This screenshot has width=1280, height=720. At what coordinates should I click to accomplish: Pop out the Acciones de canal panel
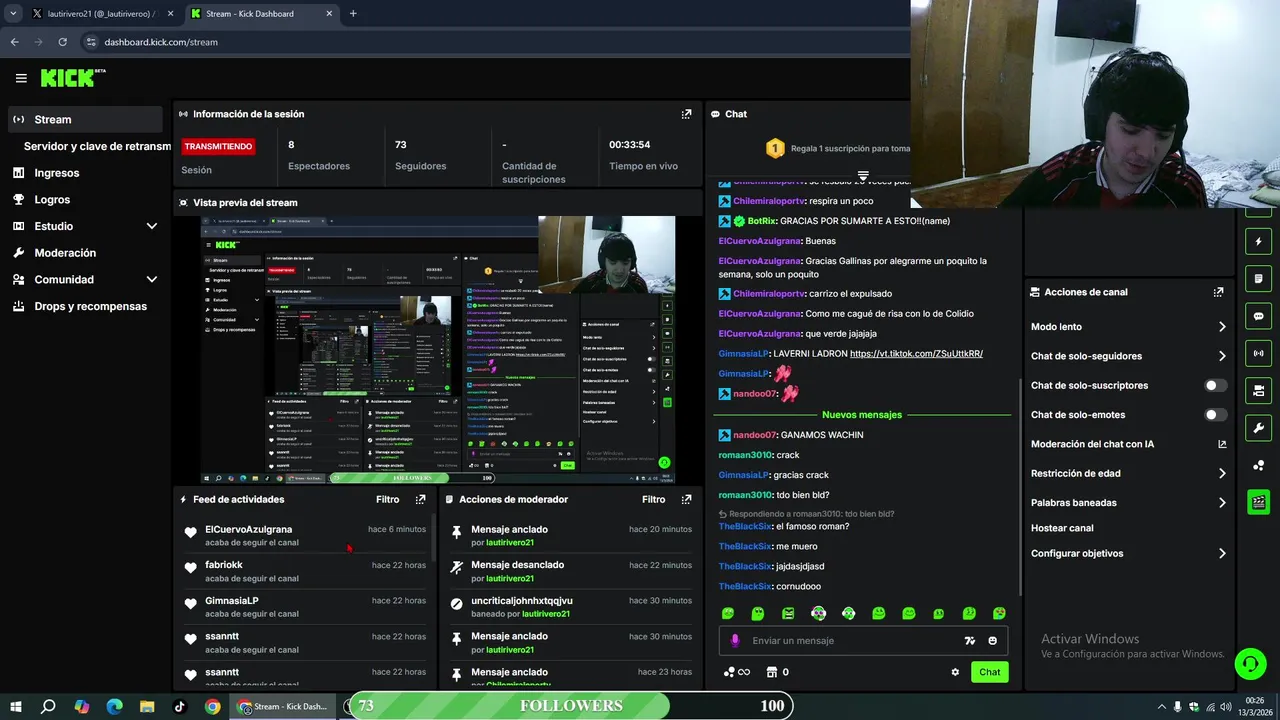(x=1218, y=292)
